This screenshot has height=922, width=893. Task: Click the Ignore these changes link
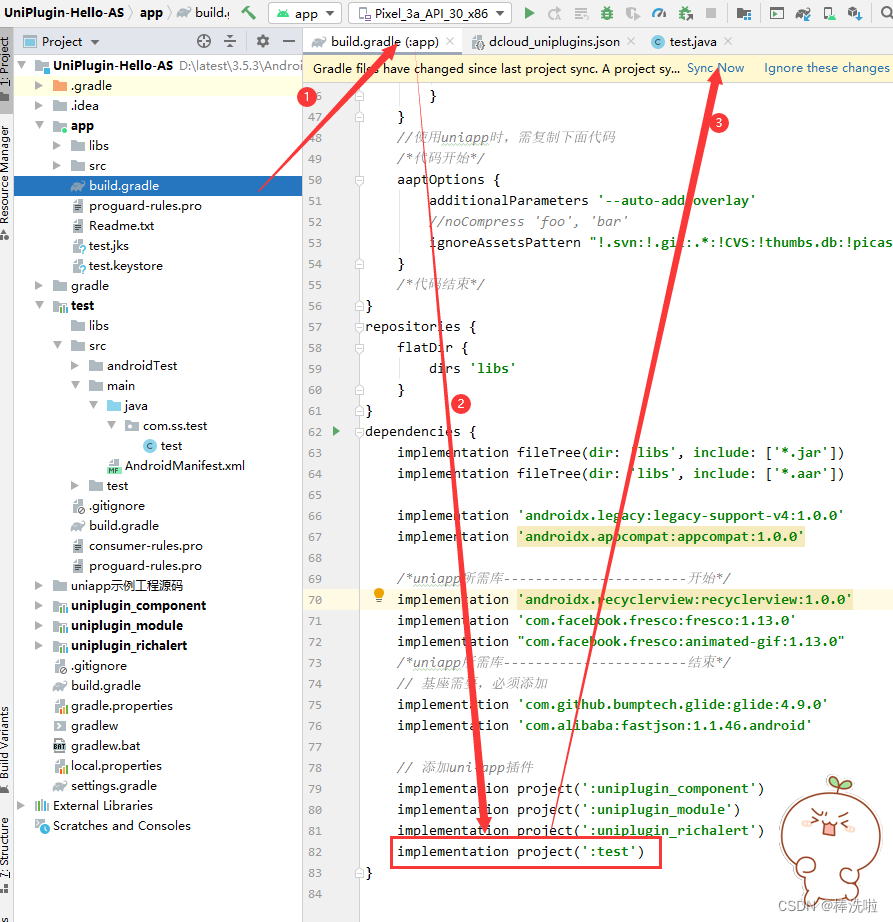tap(826, 68)
